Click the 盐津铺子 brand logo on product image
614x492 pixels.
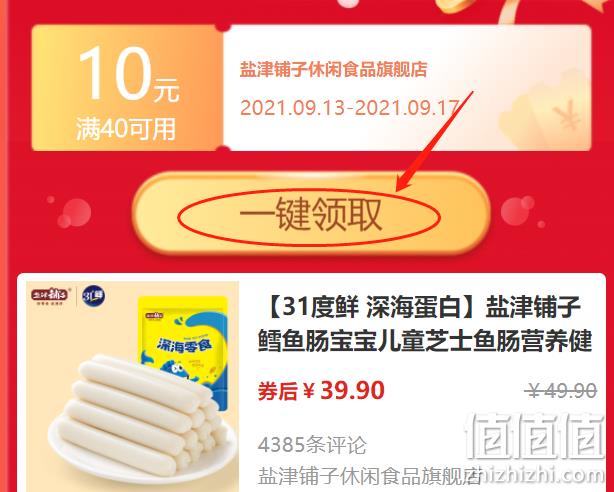[50, 296]
